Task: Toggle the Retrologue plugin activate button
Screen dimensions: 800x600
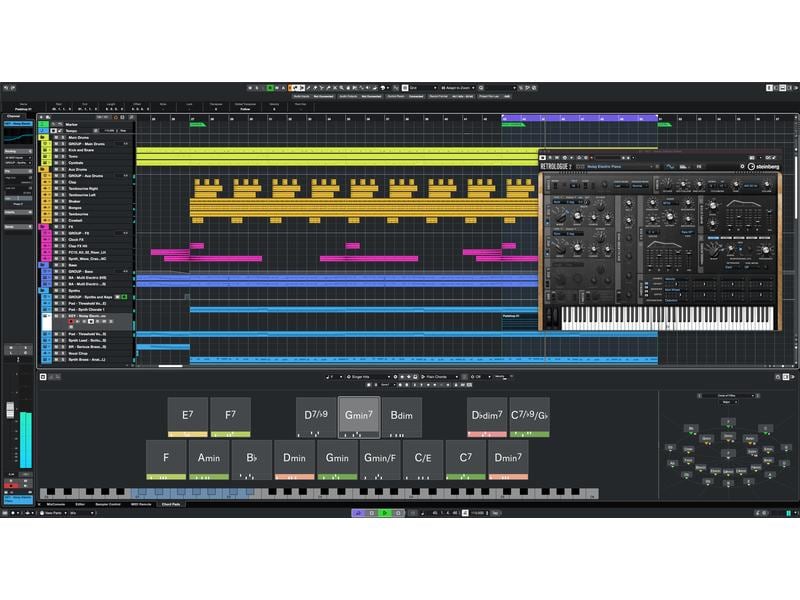Action: tap(543, 158)
